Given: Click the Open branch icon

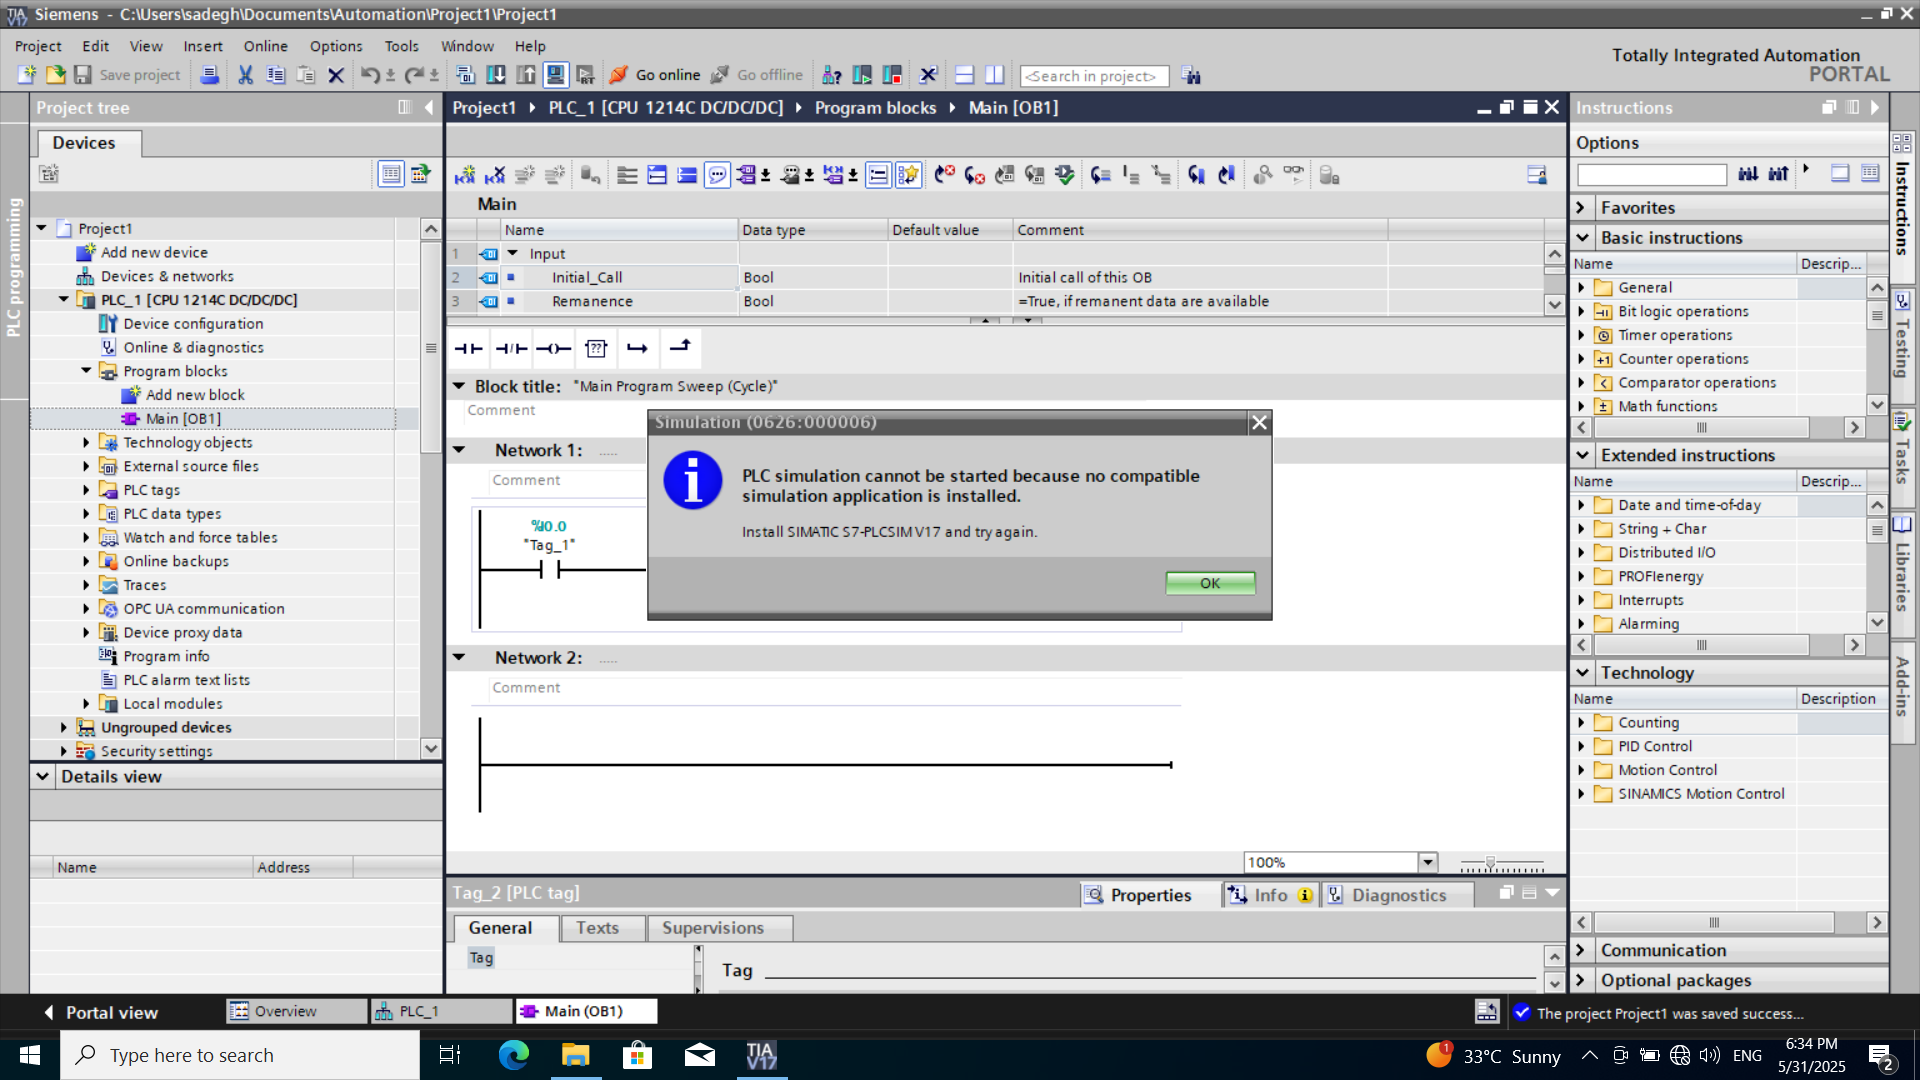Looking at the screenshot, I should pyautogui.click(x=637, y=348).
